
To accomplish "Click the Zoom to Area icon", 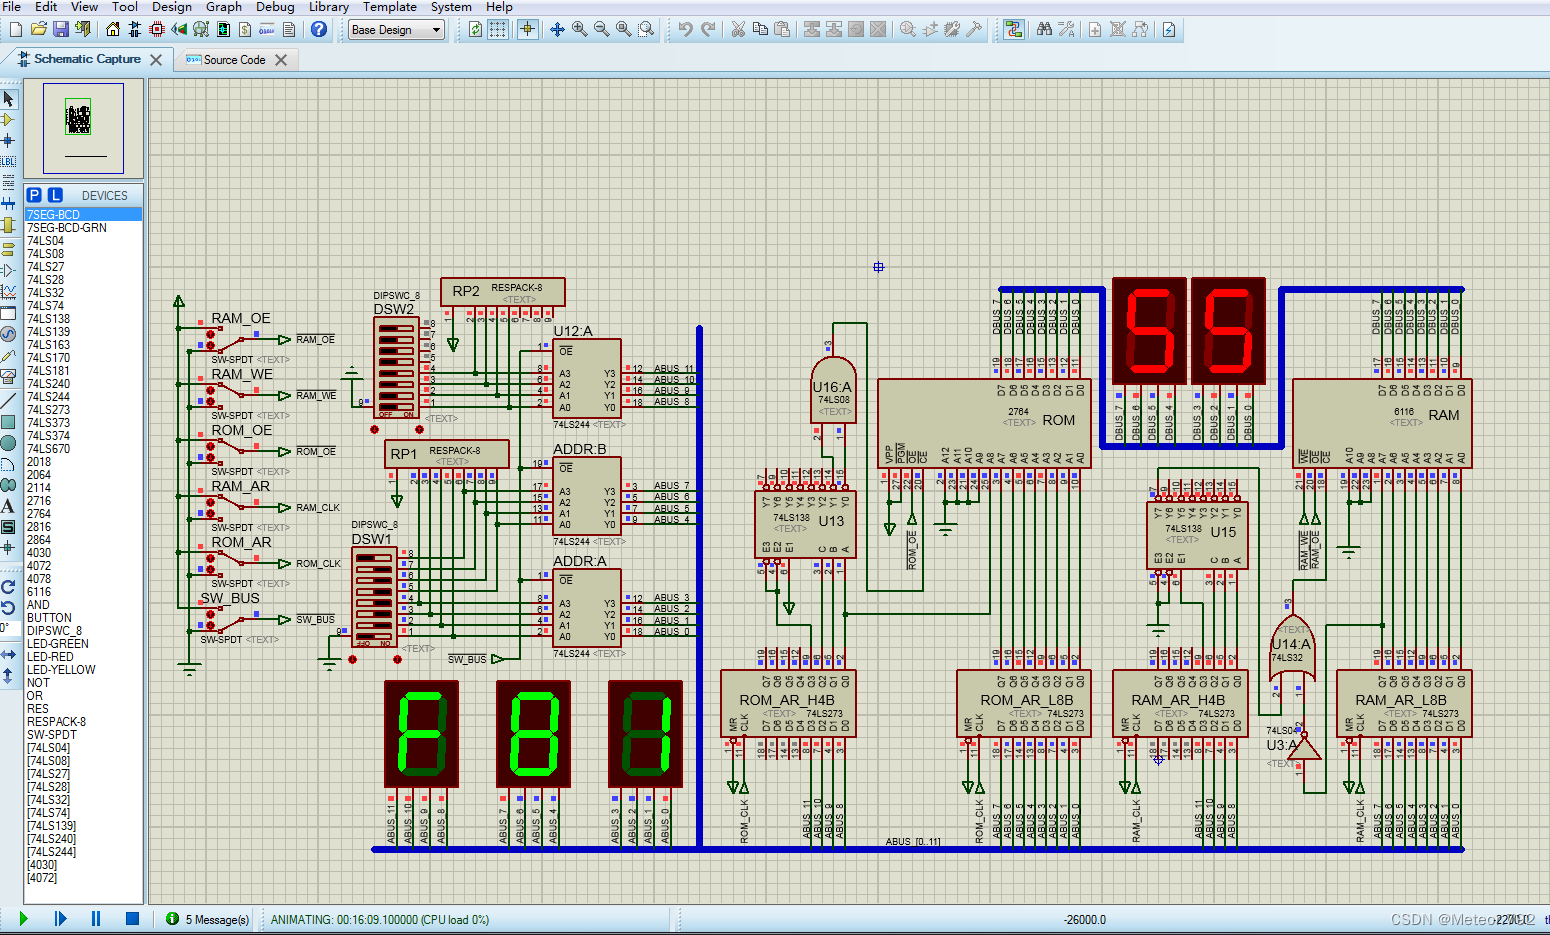I will click(646, 30).
